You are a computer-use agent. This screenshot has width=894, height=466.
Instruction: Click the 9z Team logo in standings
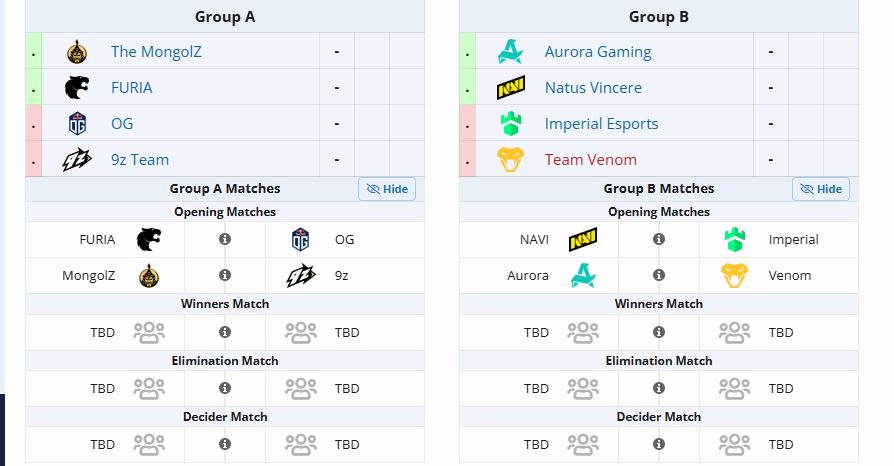click(x=77, y=160)
